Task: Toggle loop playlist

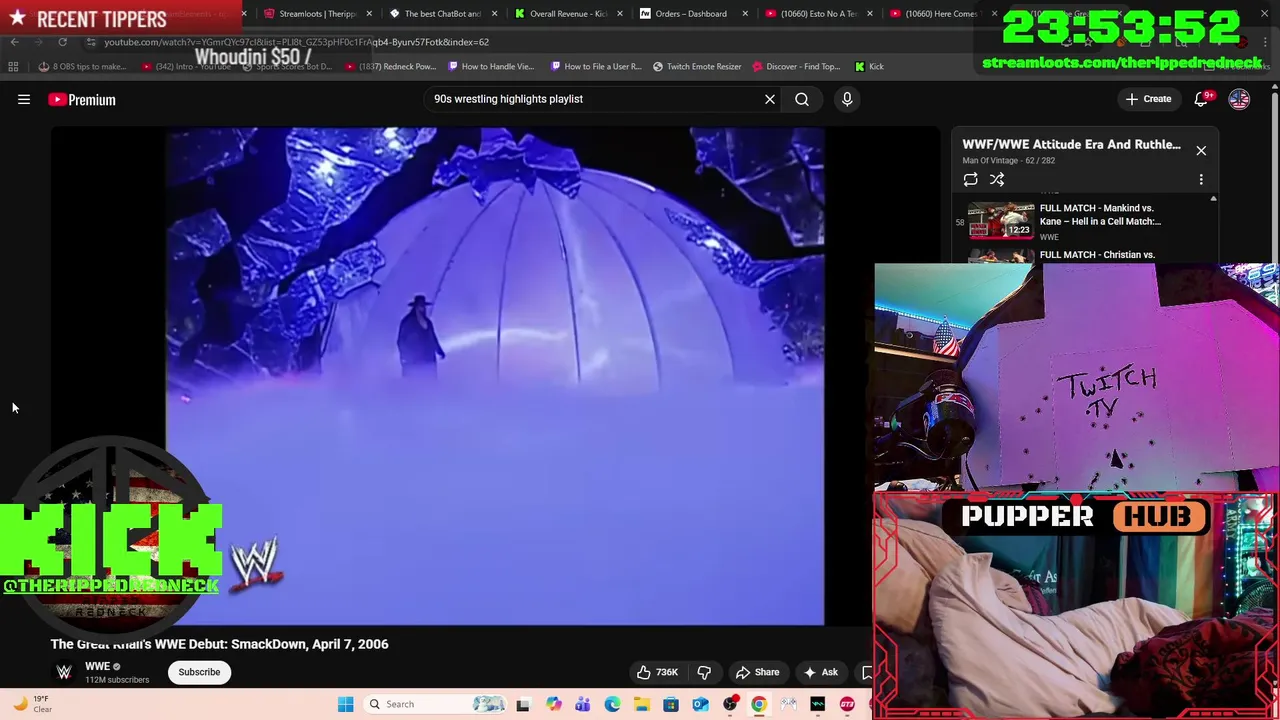Action: [x=970, y=179]
